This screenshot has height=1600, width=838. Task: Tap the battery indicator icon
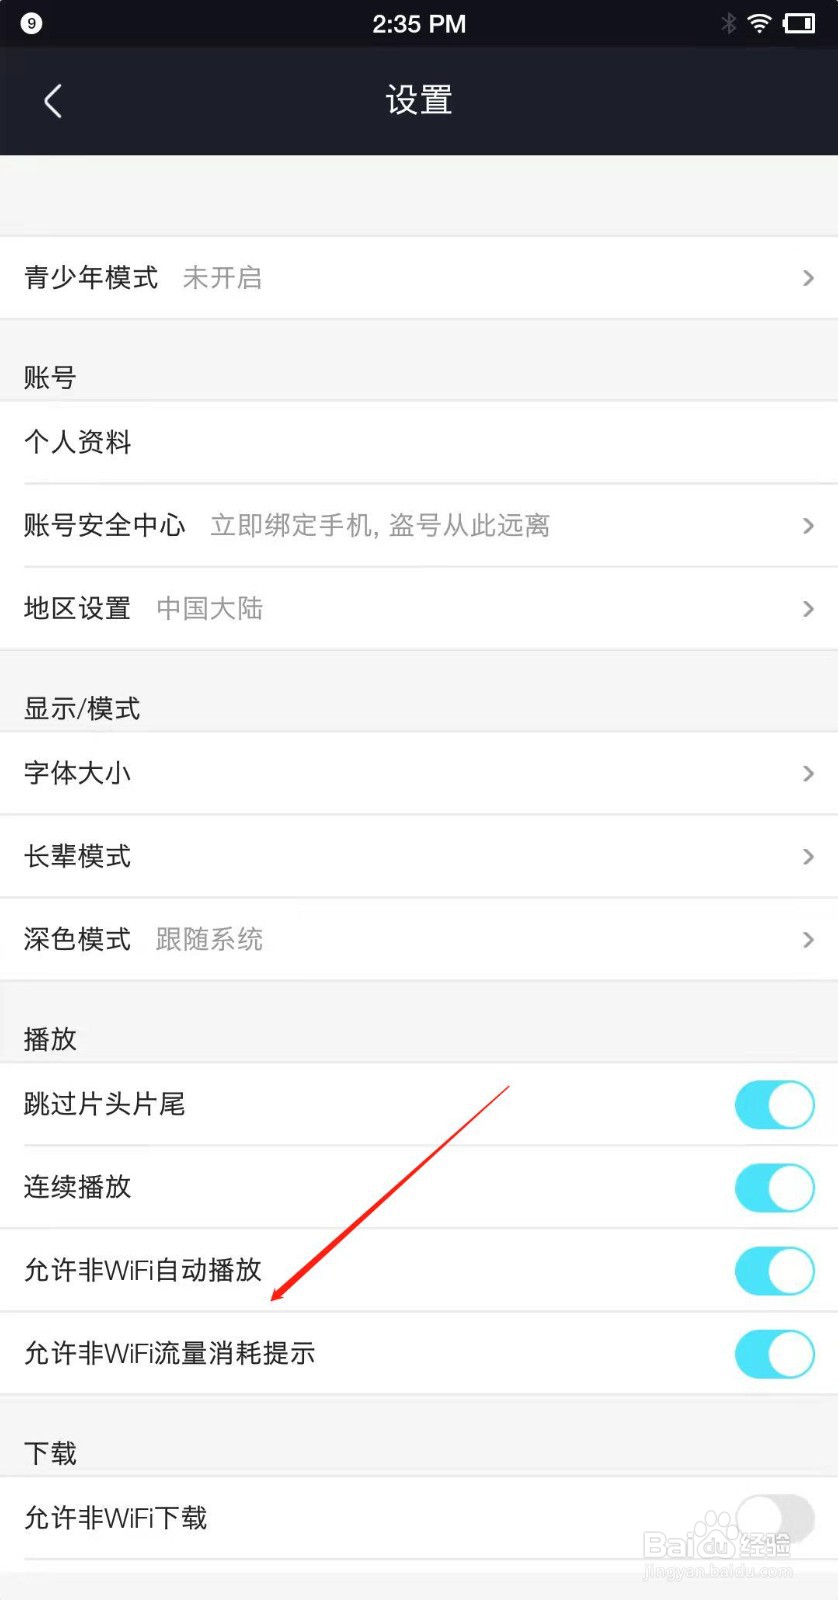tap(800, 23)
